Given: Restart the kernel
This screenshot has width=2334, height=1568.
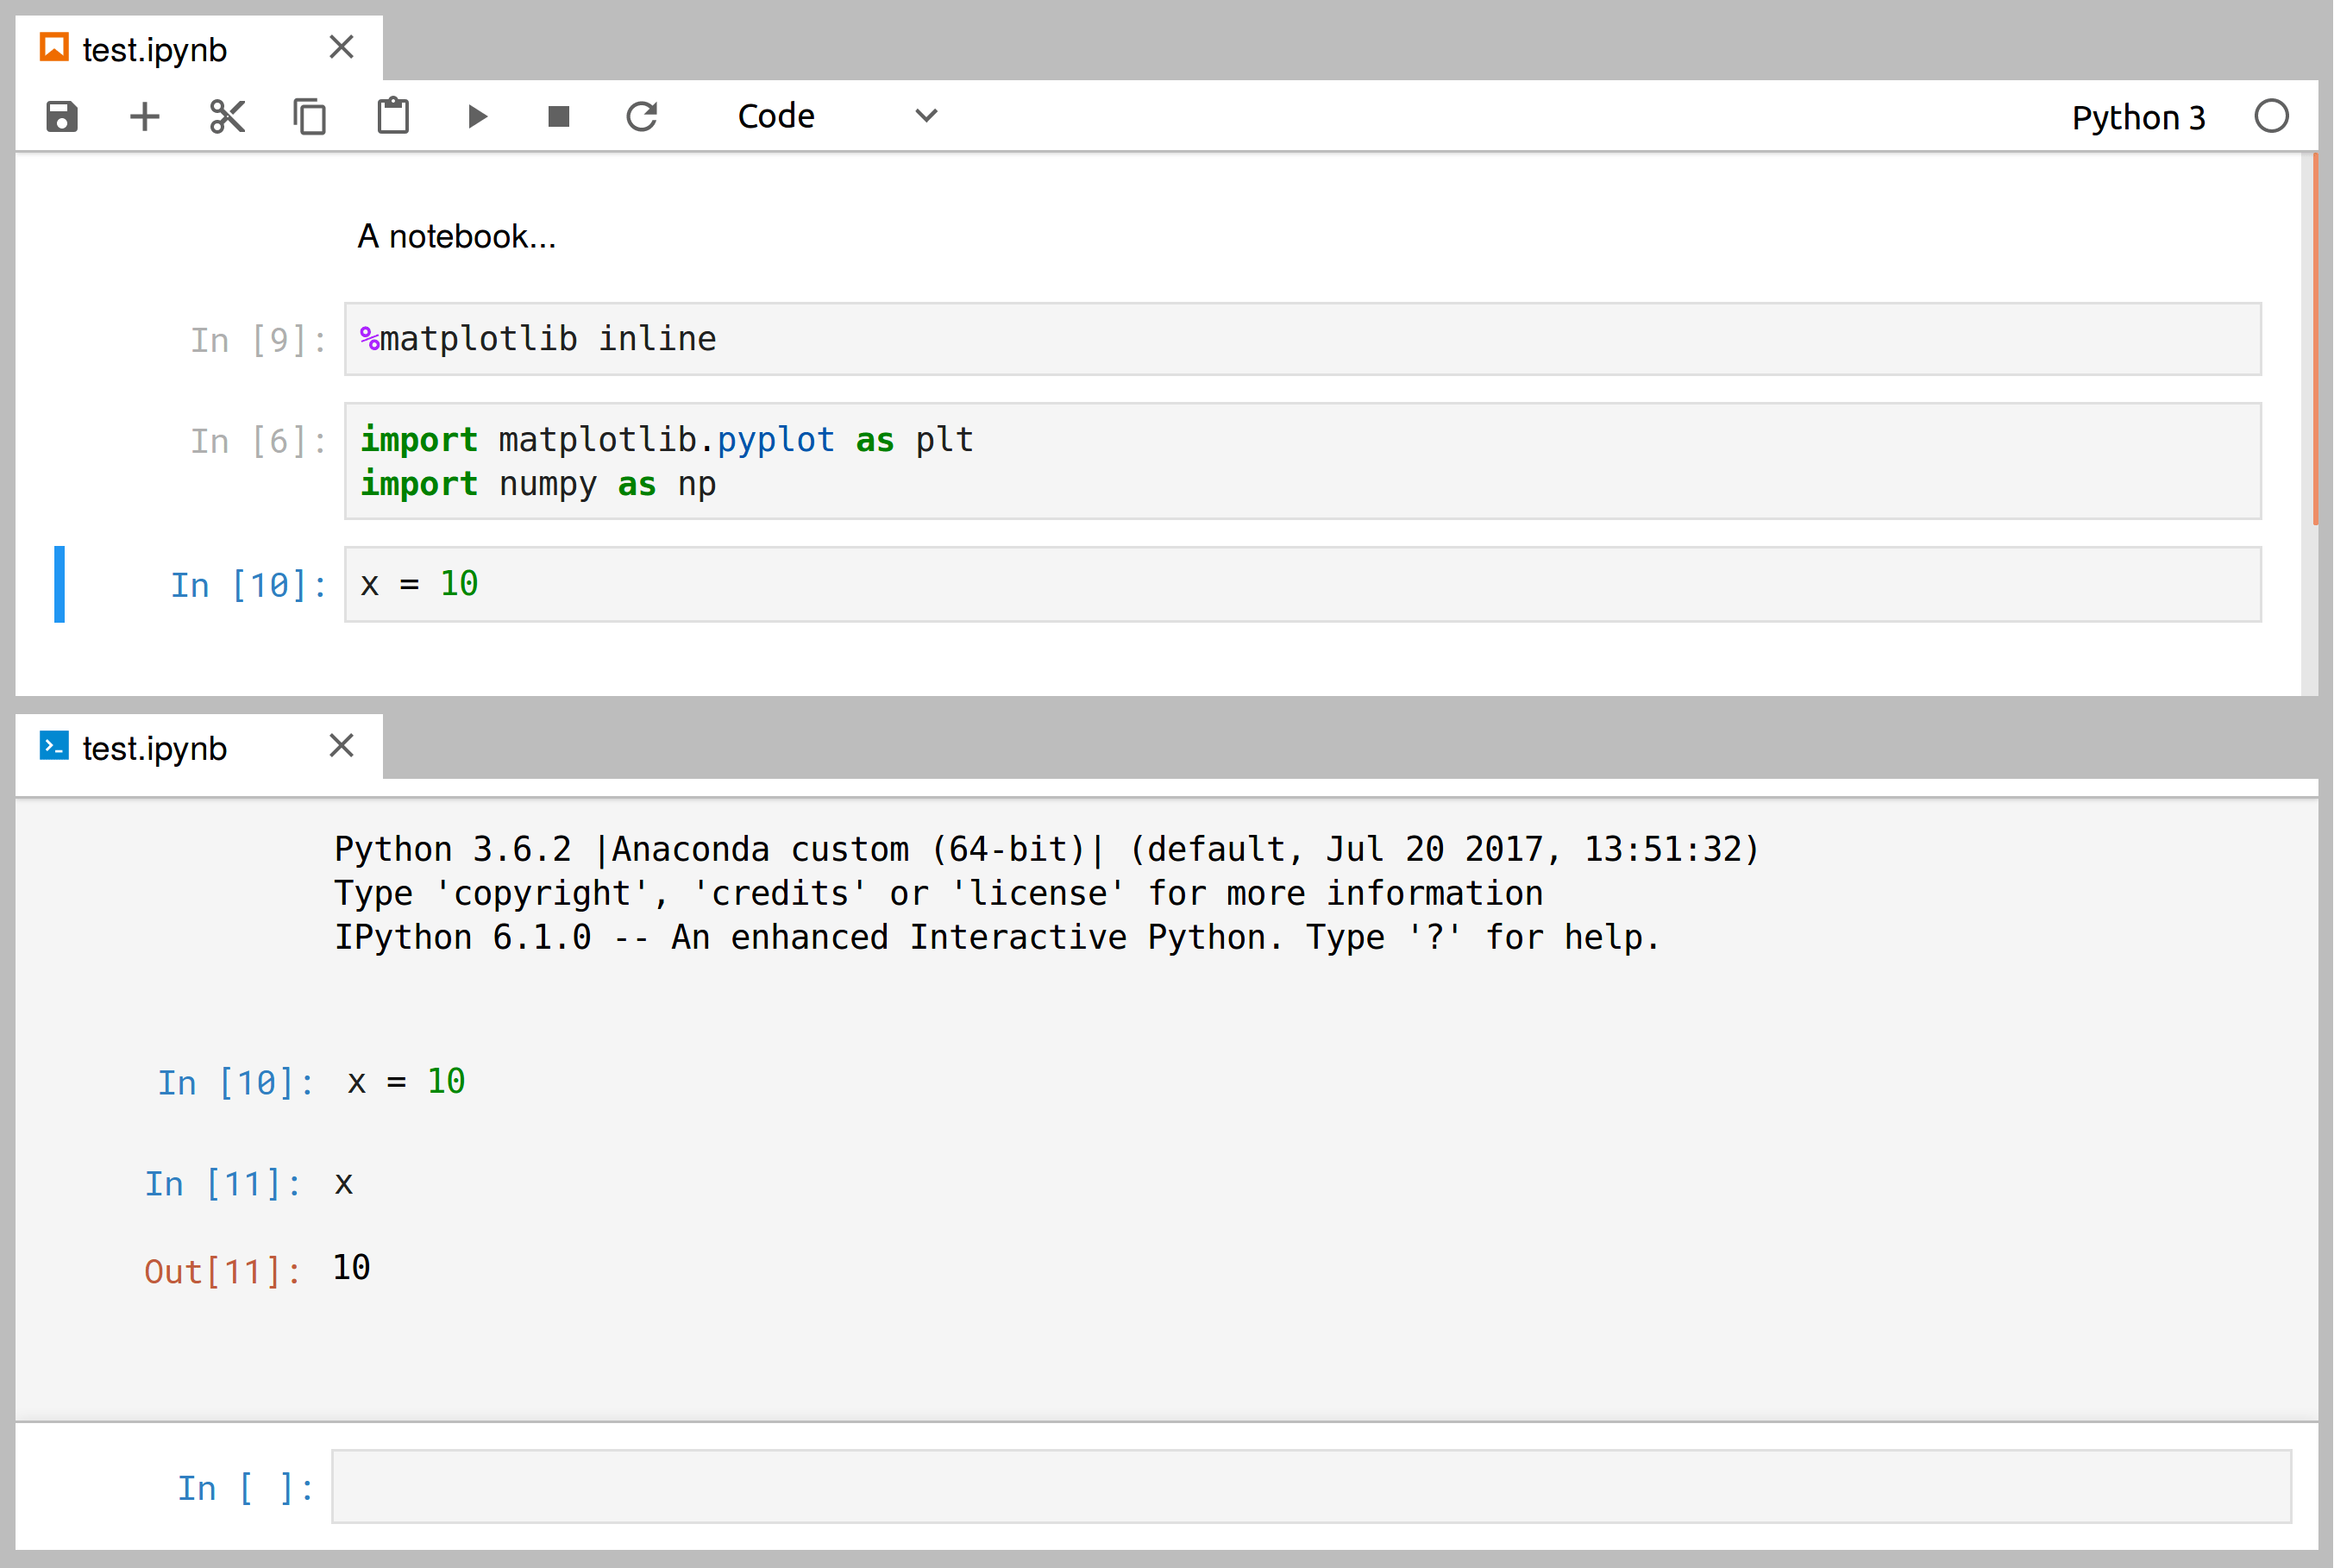Looking at the screenshot, I should (x=642, y=116).
